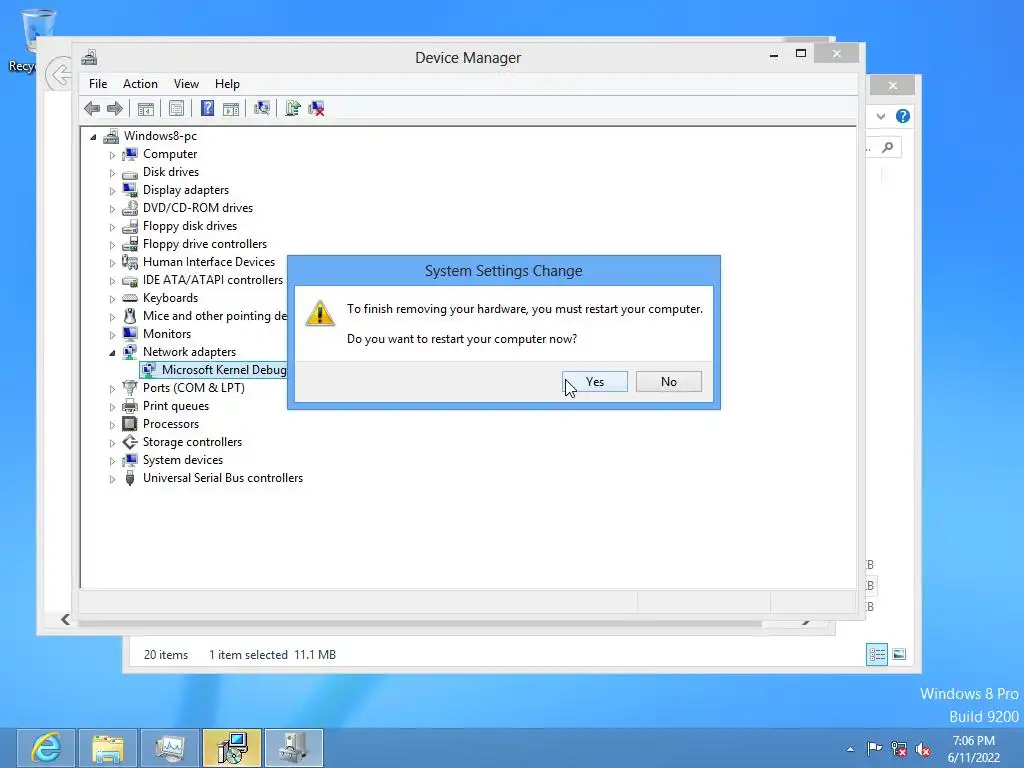Expand the Disk drives node arrow
Image resolution: width=1024 pixels, height=768 pixels.
click(112, 173)
